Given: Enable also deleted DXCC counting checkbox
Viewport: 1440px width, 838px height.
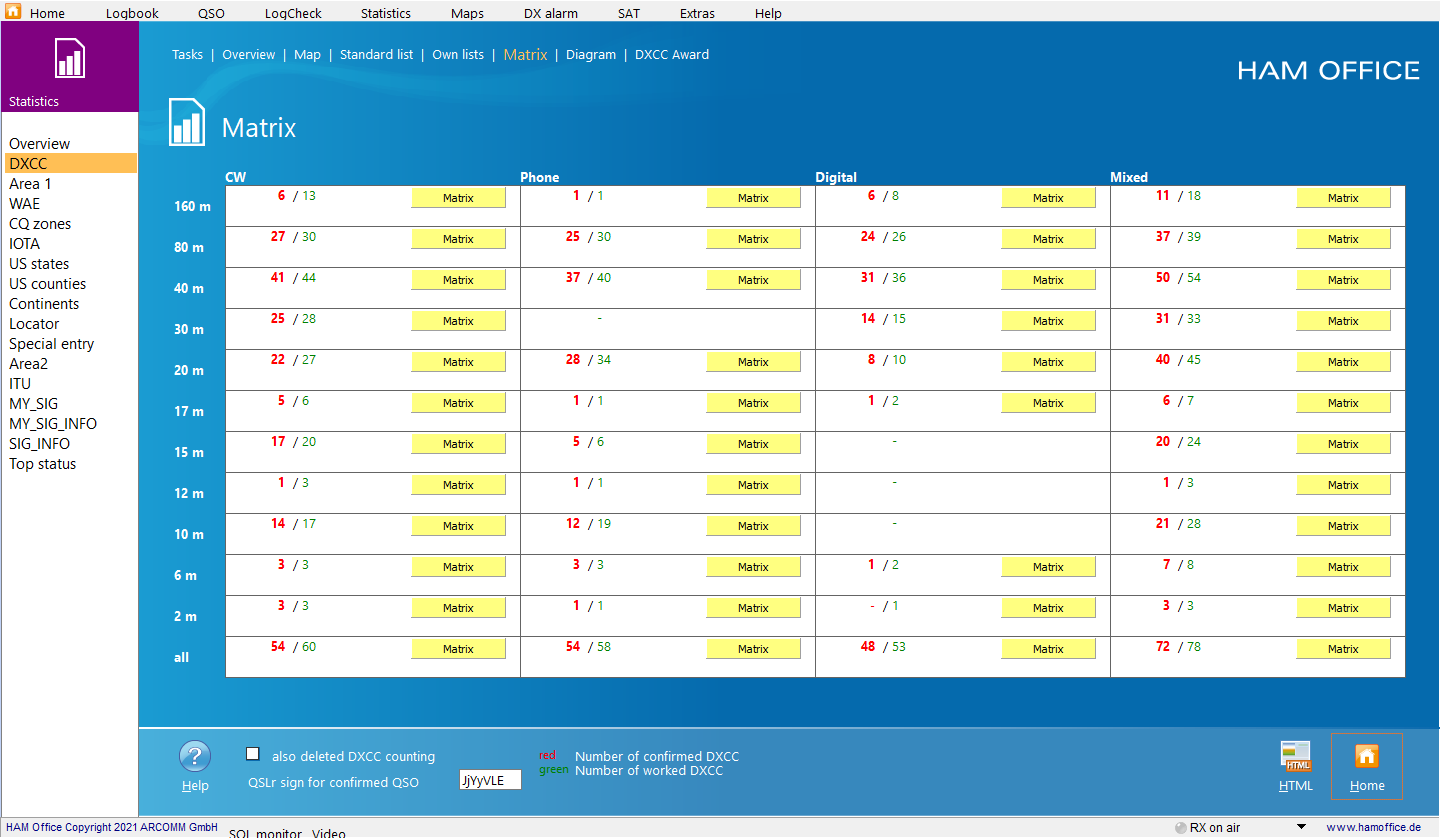Looking at the screenshot, I should coord(253,754).
